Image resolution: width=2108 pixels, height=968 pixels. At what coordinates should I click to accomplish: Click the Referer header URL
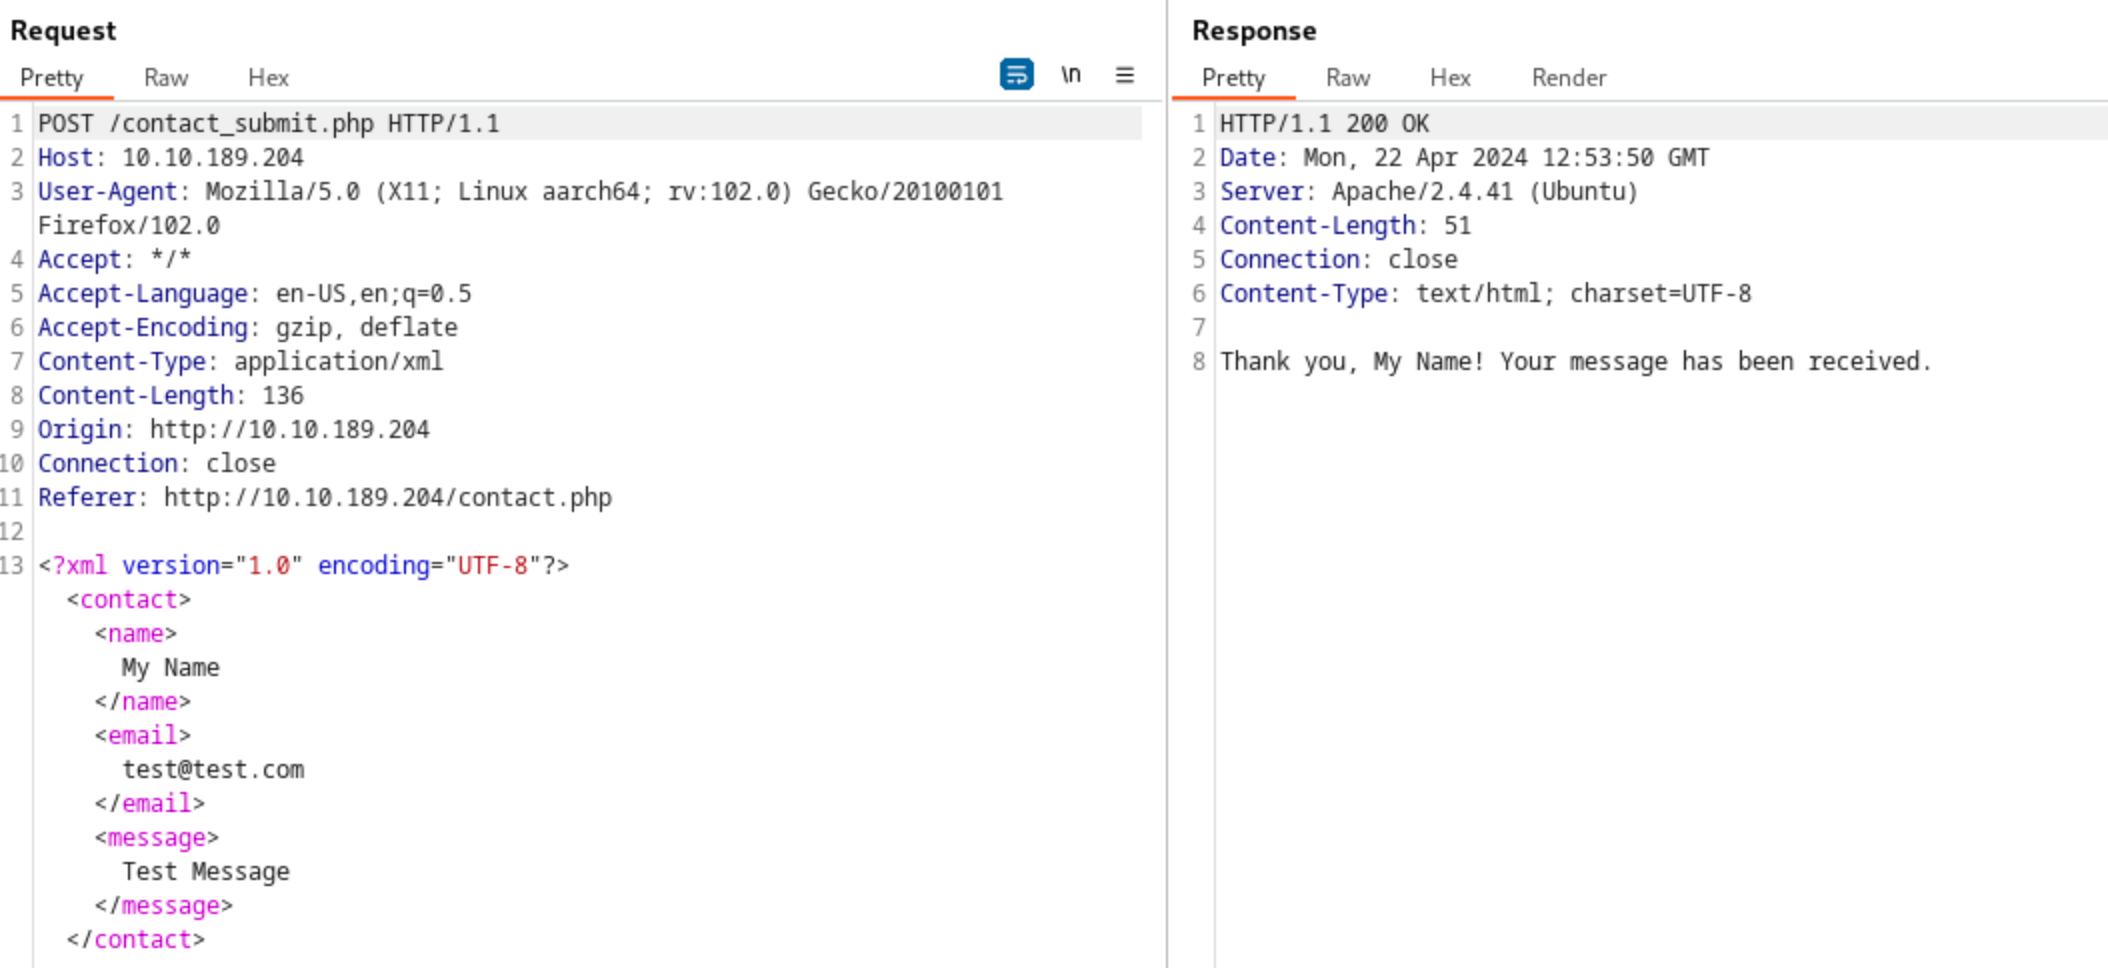tap(388, 498)
